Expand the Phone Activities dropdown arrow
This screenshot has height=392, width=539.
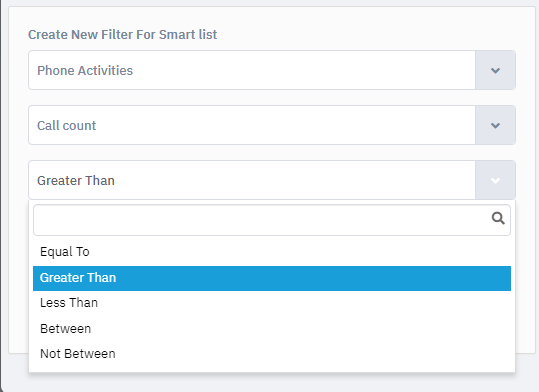495,70
